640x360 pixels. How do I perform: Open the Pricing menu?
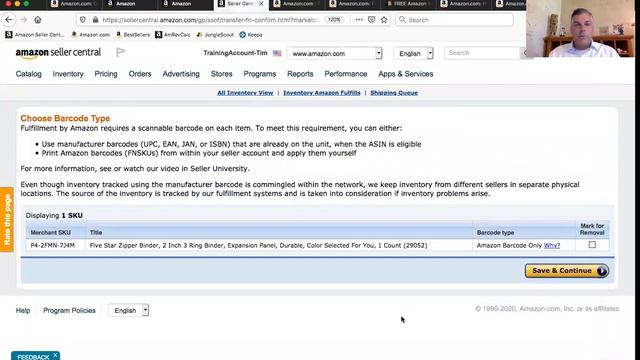[x=106, y=74]
